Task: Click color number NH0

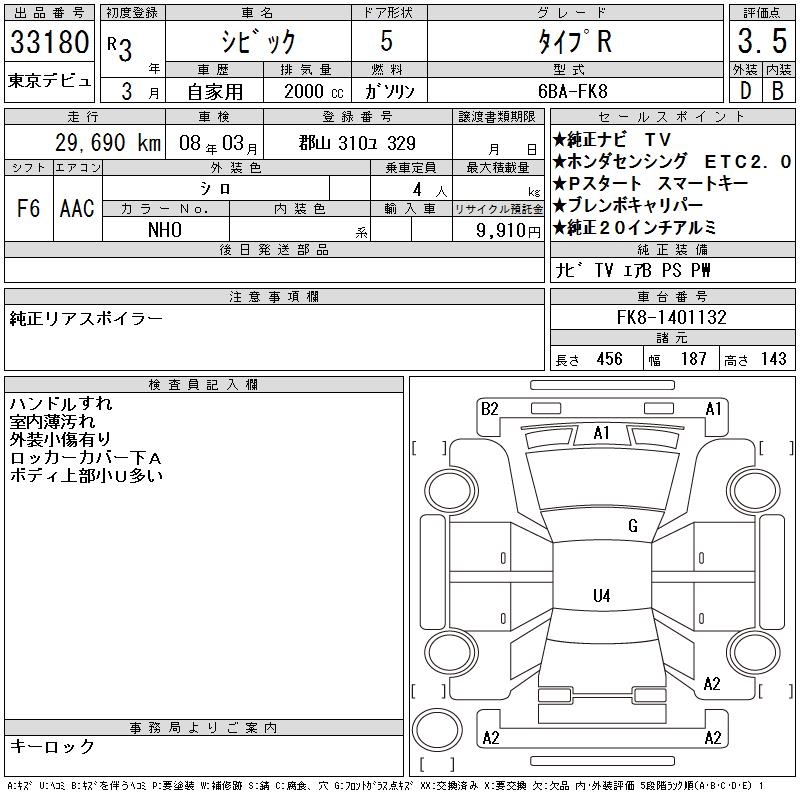Action: pyautogui.click(x=165, y=230)
